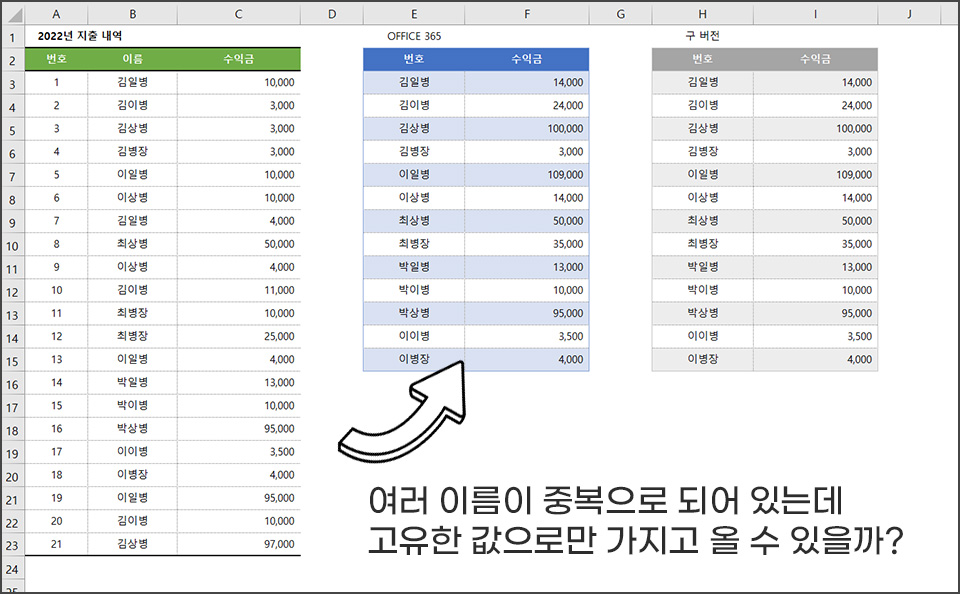
Task: Select cell E6 '김병장' in blue table
Action: point(414,151)
